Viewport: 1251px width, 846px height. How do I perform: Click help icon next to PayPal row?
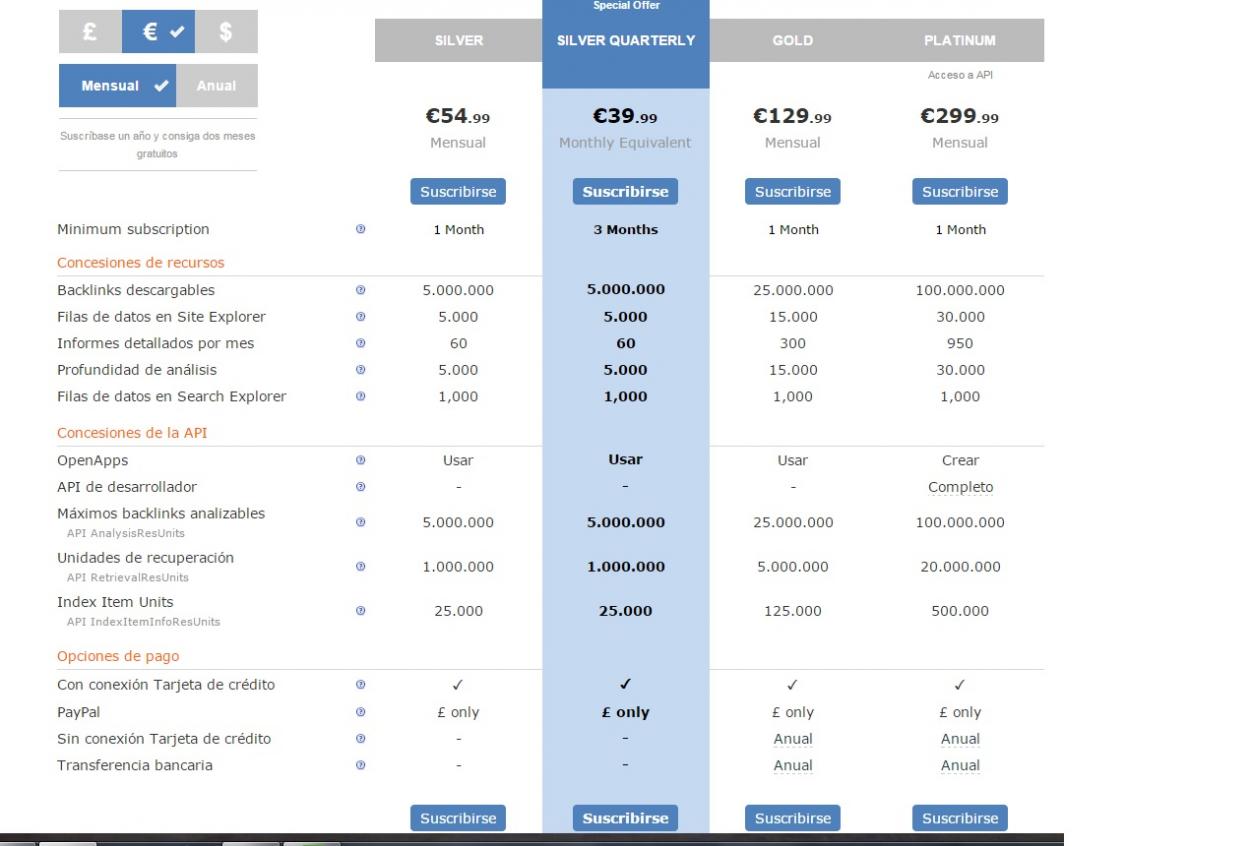coord(360,712)
